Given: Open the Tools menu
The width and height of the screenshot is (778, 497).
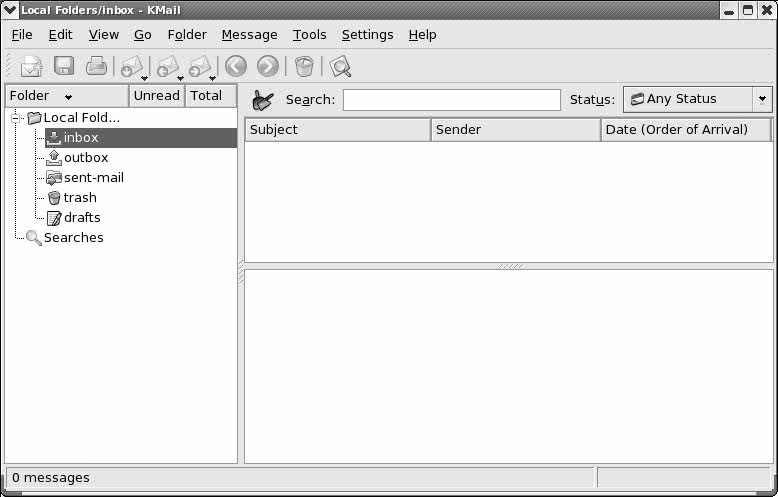Looking at the screenshot, I should click(310, 35).
